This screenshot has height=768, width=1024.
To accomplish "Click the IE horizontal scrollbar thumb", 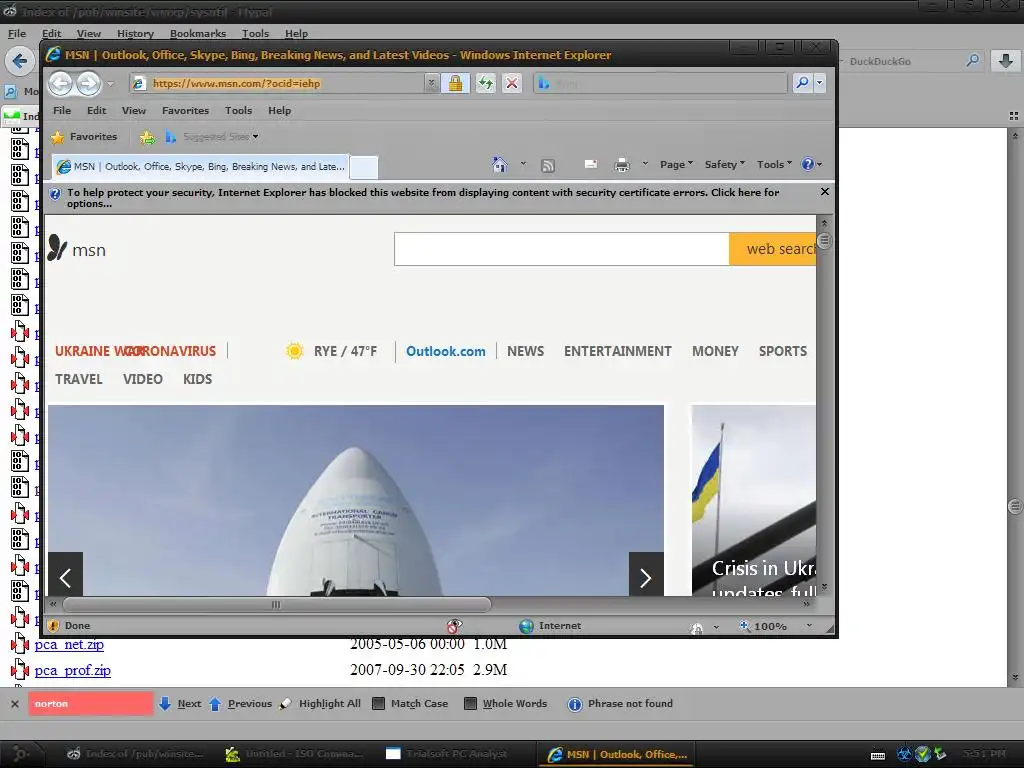I will click(x=276, y=605).
